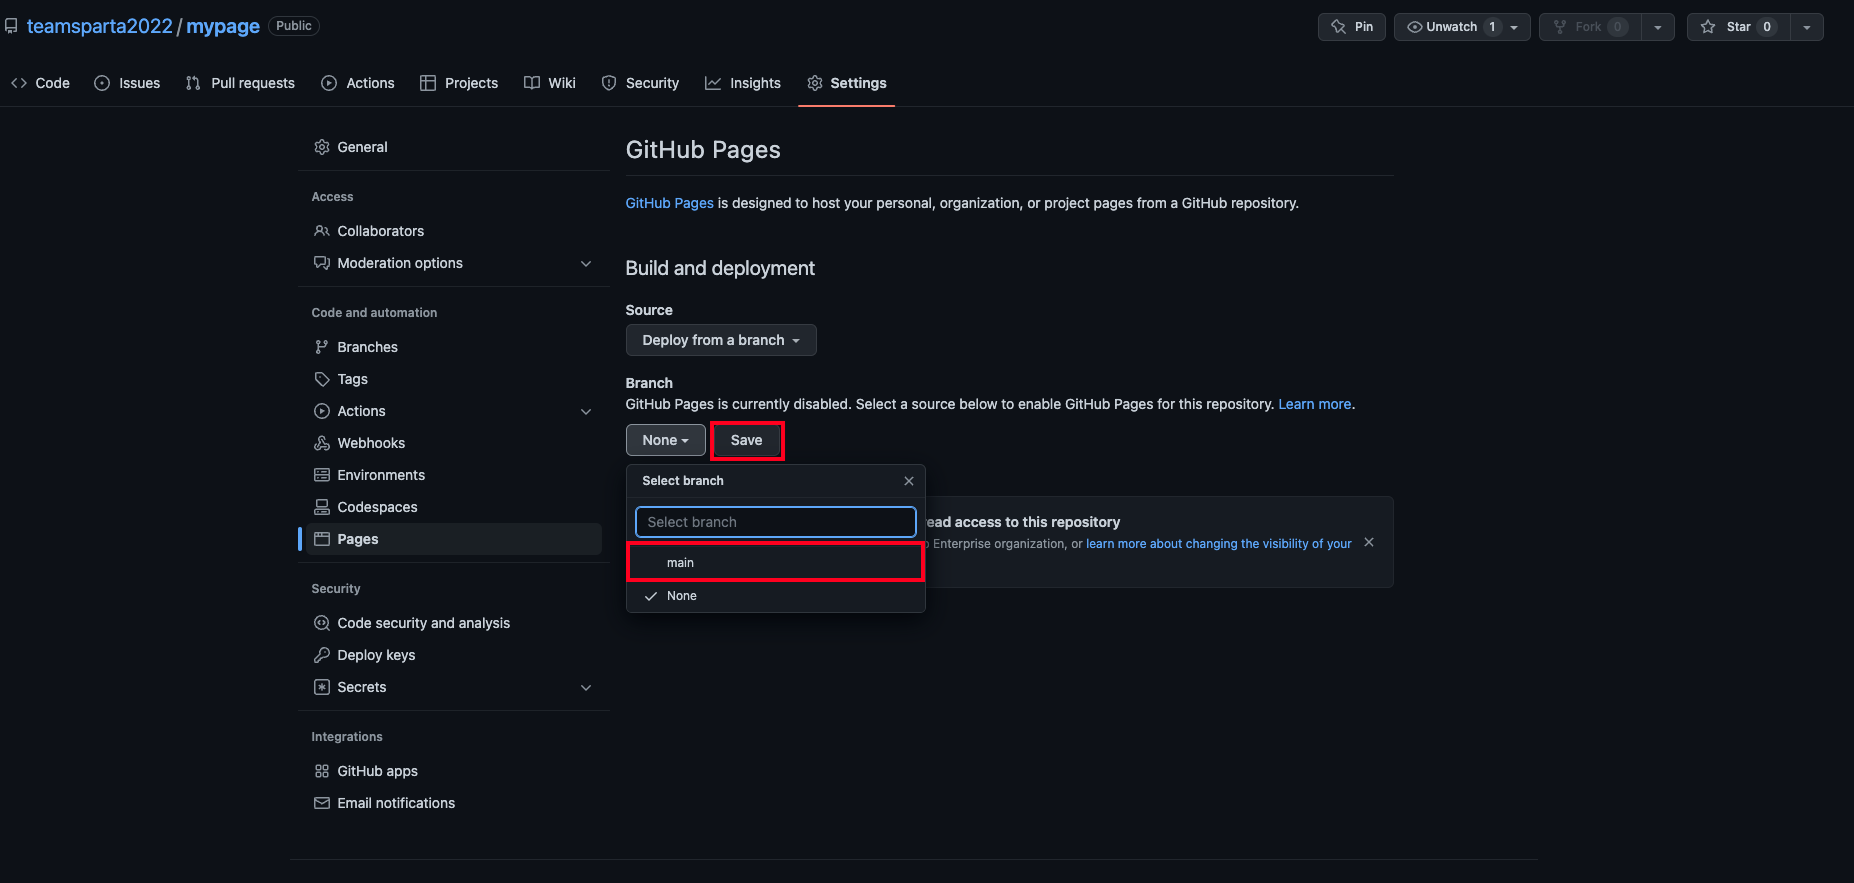The height and width of the screenshot is (883, 1854).
Task: Open Secrets settings
Action: click(x=454, y=687)
